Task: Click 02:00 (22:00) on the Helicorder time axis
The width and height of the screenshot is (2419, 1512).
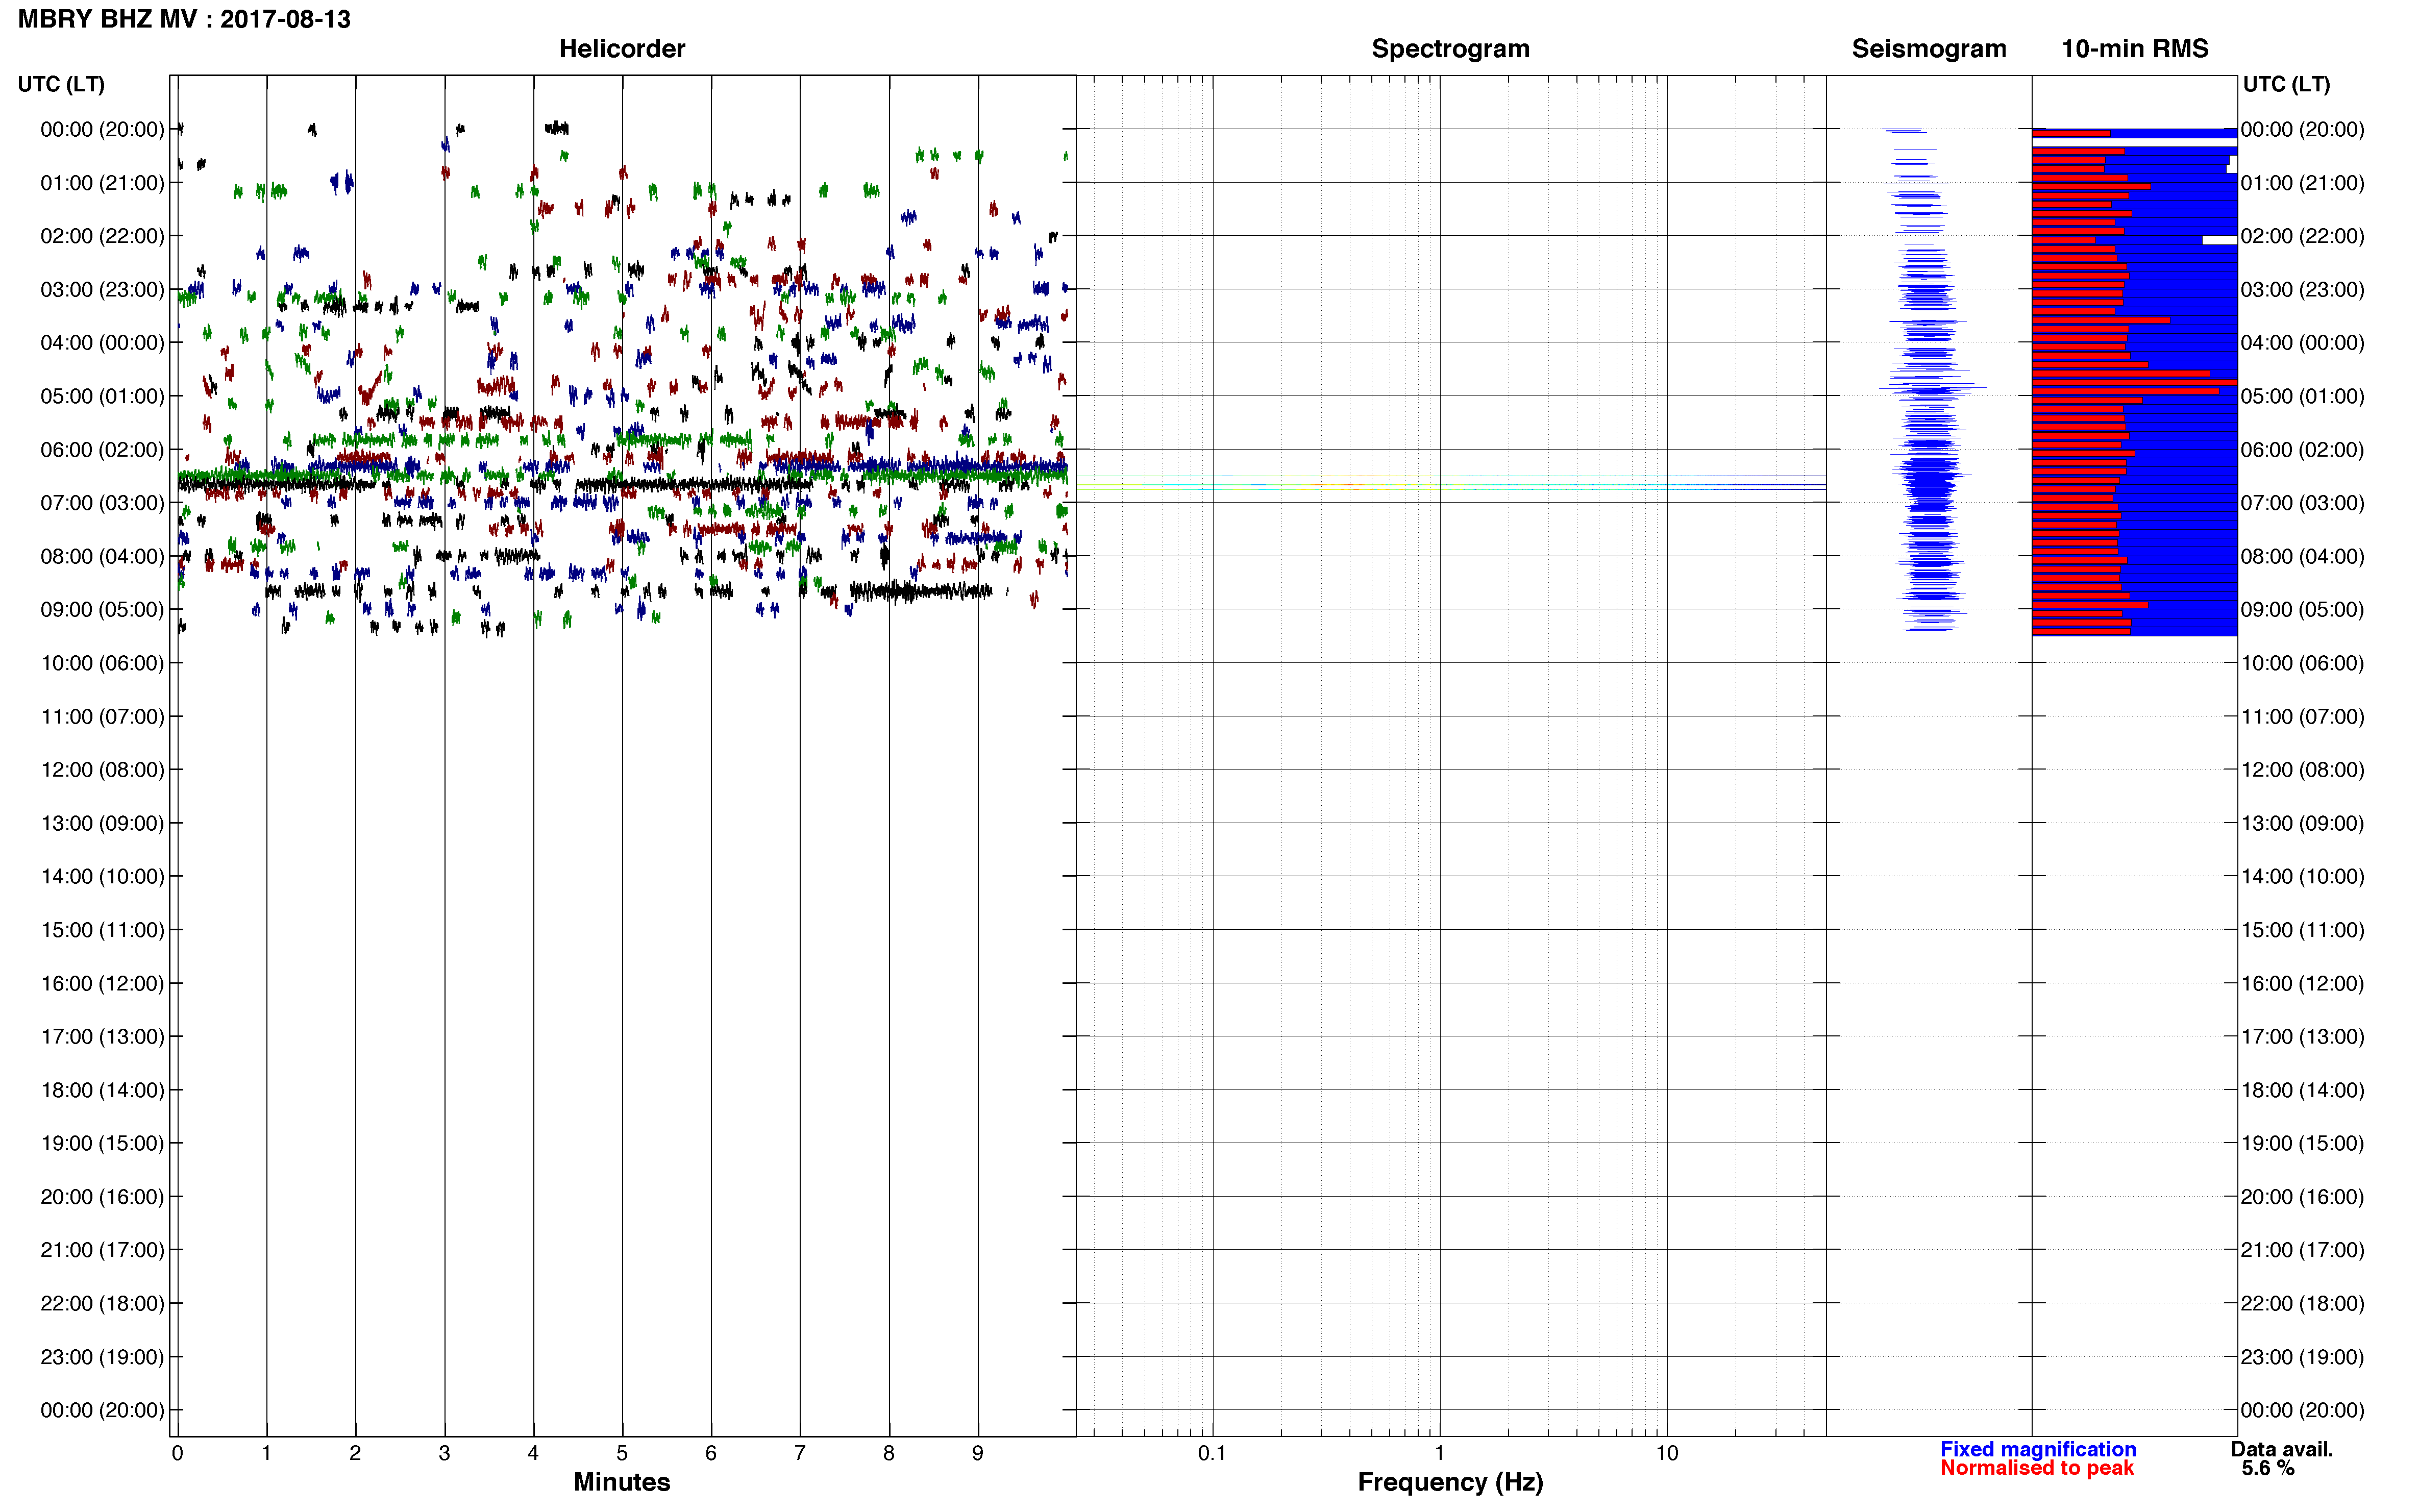Action: [x=102, y=236]
